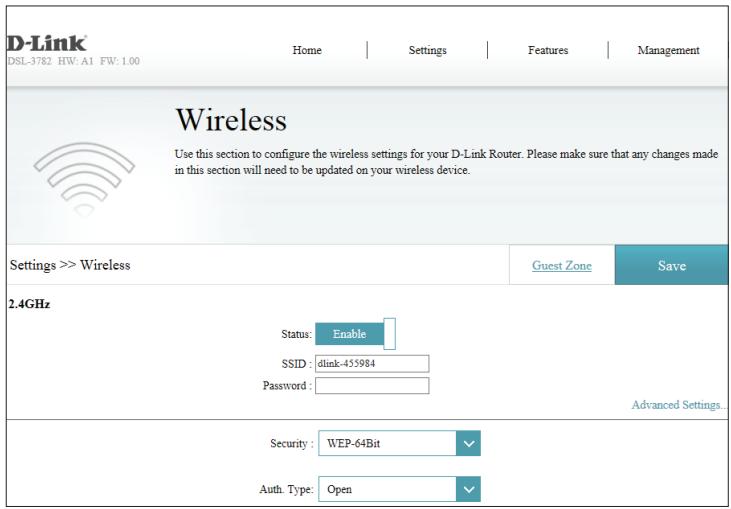The height and width of the screenshot is (509, 731).
Task: Open the Home menu
Action: [x=307, y=50]
